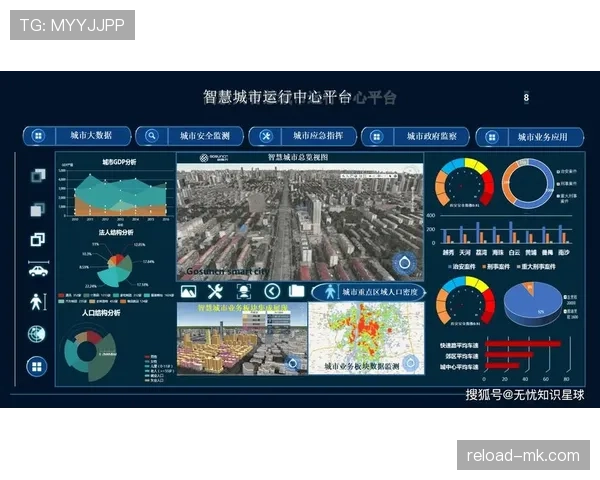The width and height of the screenshot is (600, 480).
Task: Open the radar globe icon in the sidebar
Action: coord(37,334)
